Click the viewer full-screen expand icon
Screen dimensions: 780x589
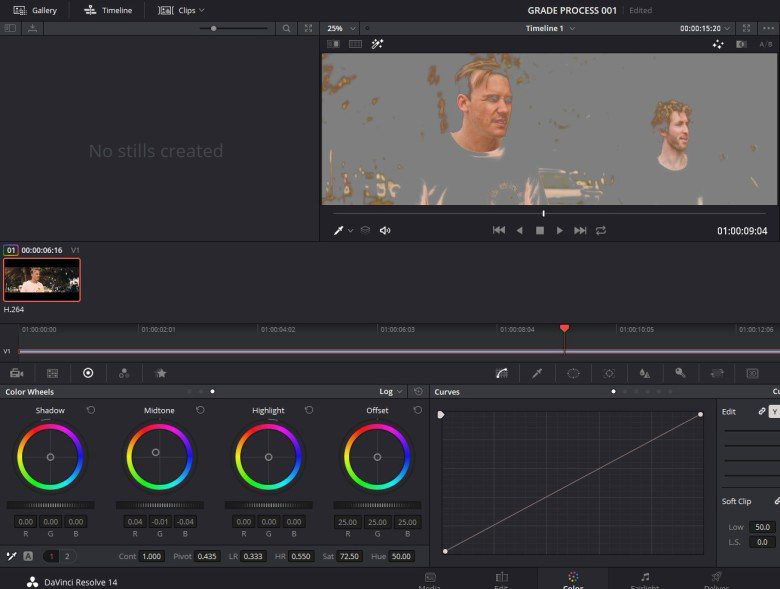pyautogui.click(x=746, y=28)
